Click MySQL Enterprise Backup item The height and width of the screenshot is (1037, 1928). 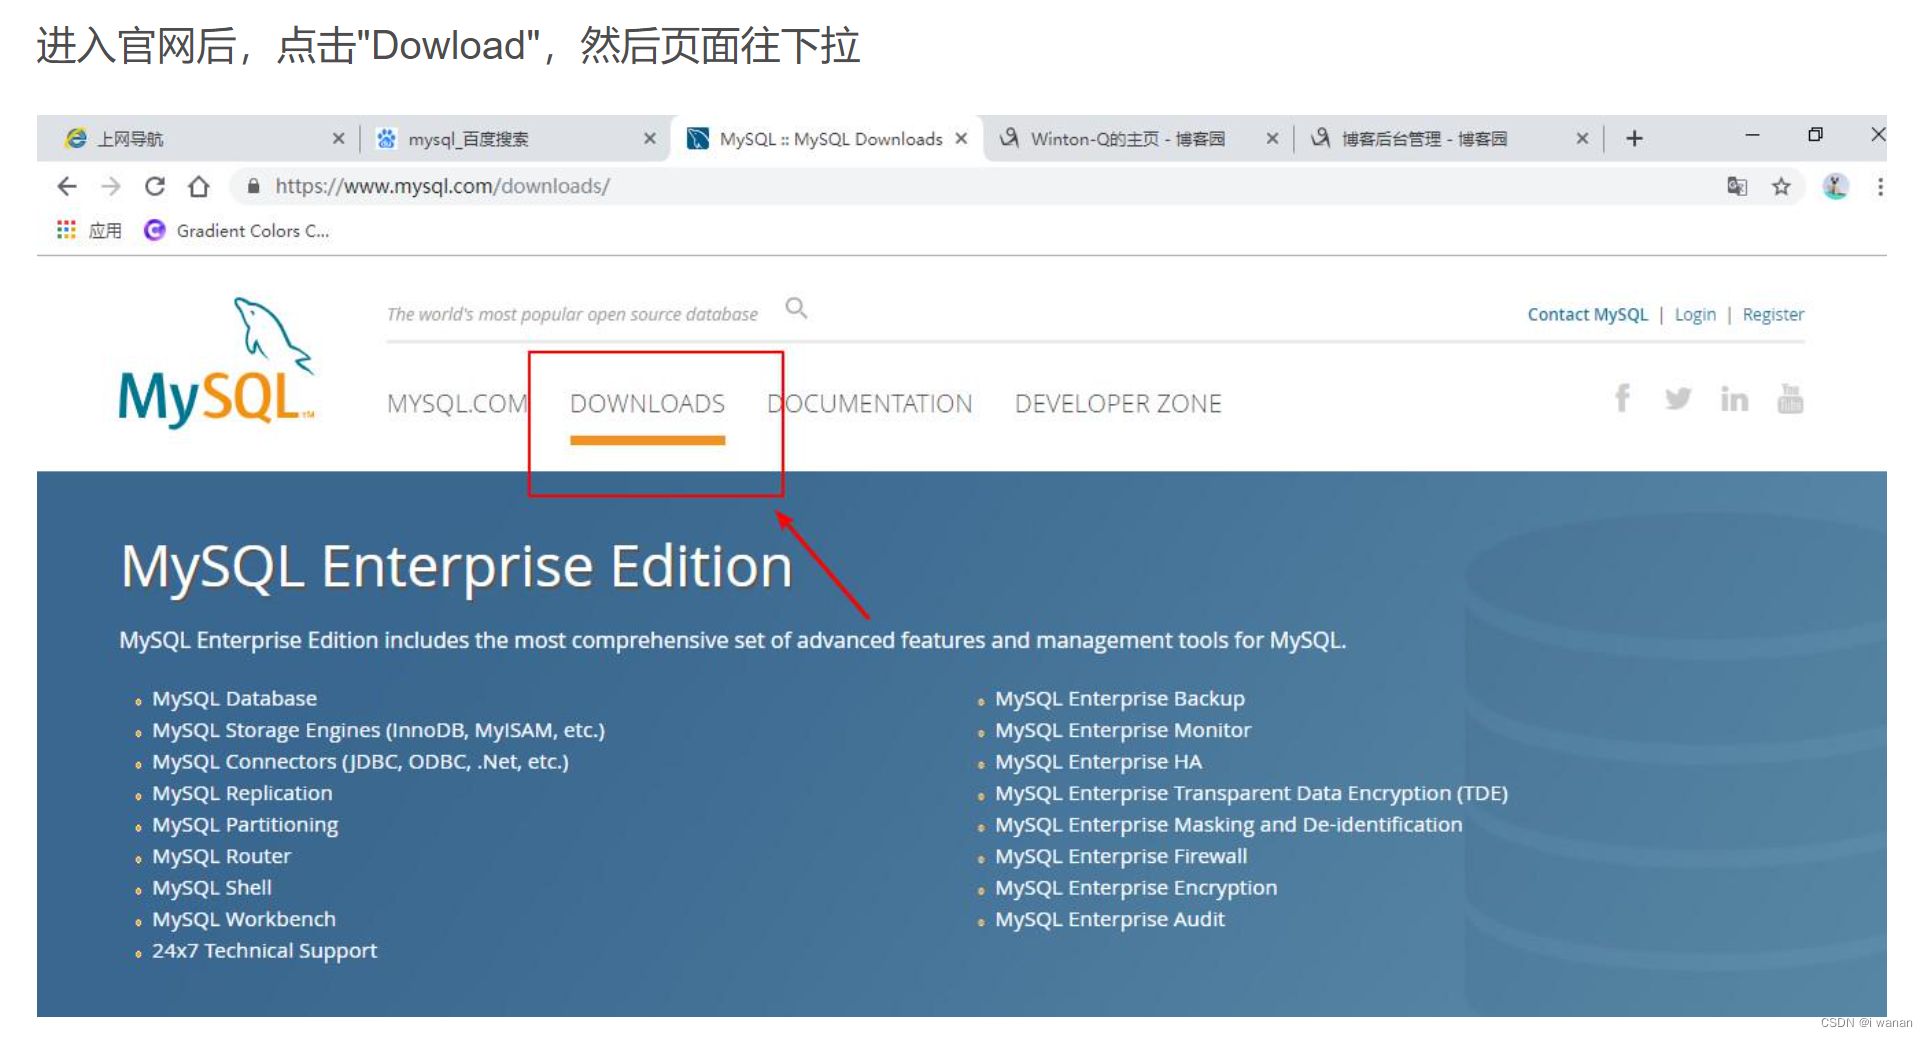(x=1120, y=699)
